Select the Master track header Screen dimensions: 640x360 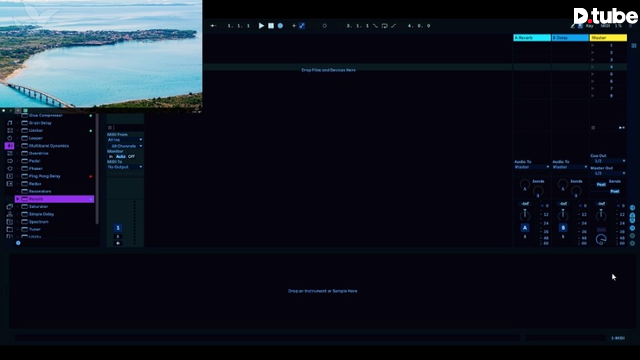[608, 38]
